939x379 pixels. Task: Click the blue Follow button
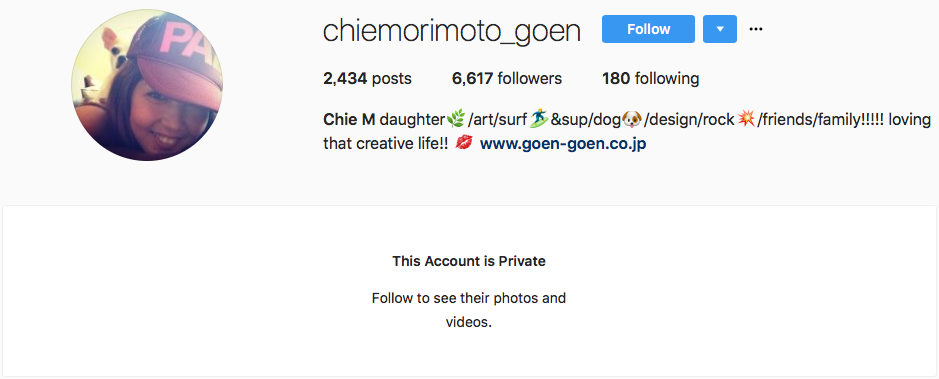[648, 29]
